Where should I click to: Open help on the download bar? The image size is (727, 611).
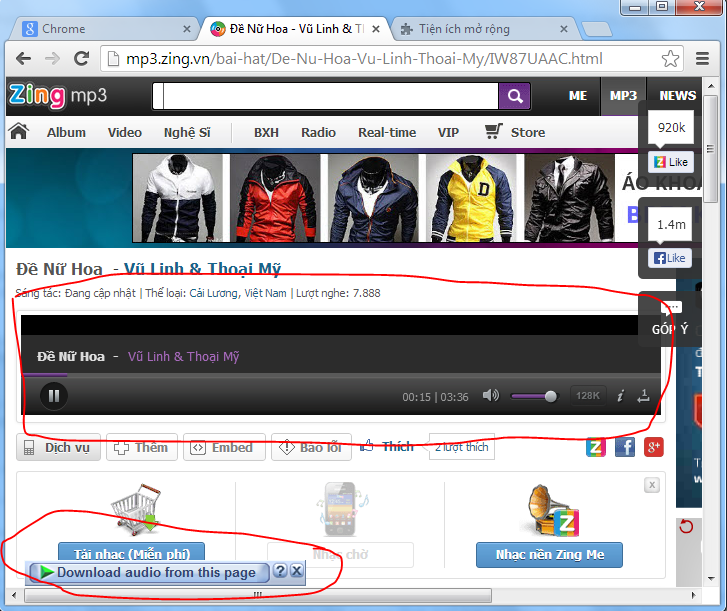click(280, 570)
